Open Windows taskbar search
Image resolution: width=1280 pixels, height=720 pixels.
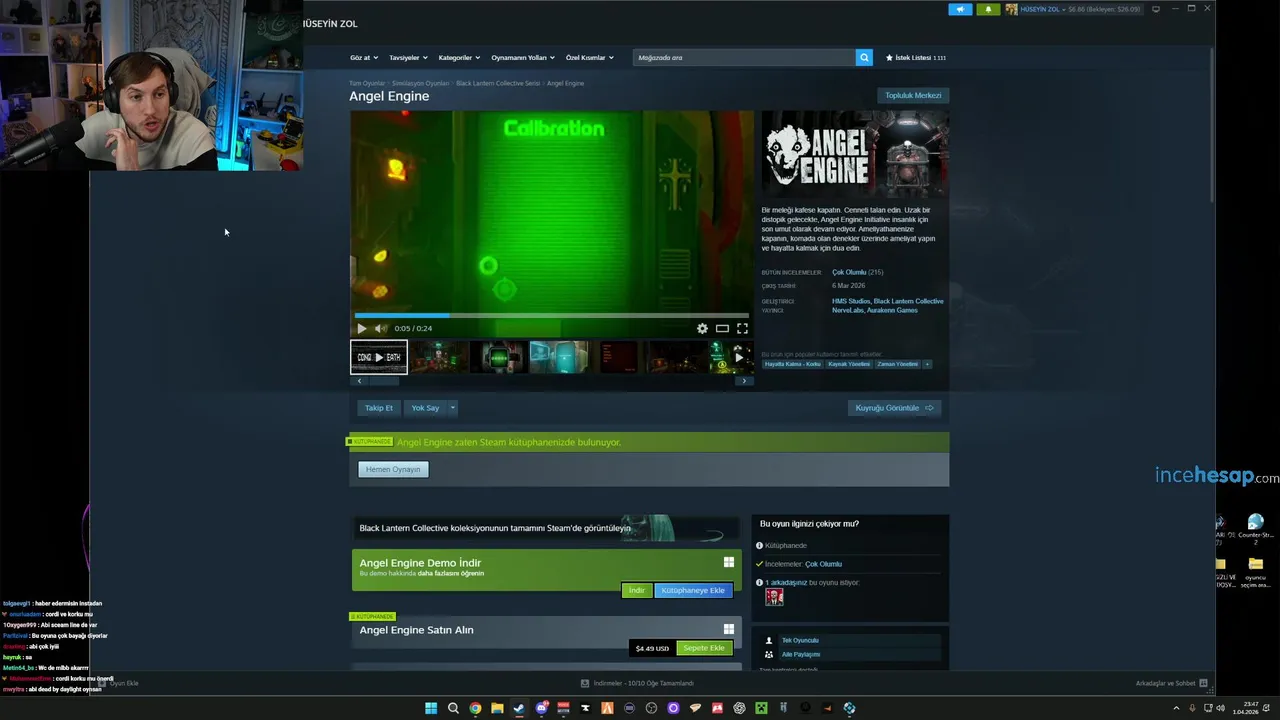click(x=453, y=708)
